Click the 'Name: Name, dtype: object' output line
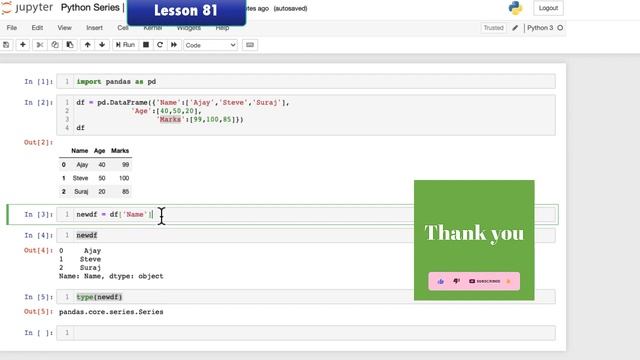The image size is (640, 360). [x=111, y=276]
